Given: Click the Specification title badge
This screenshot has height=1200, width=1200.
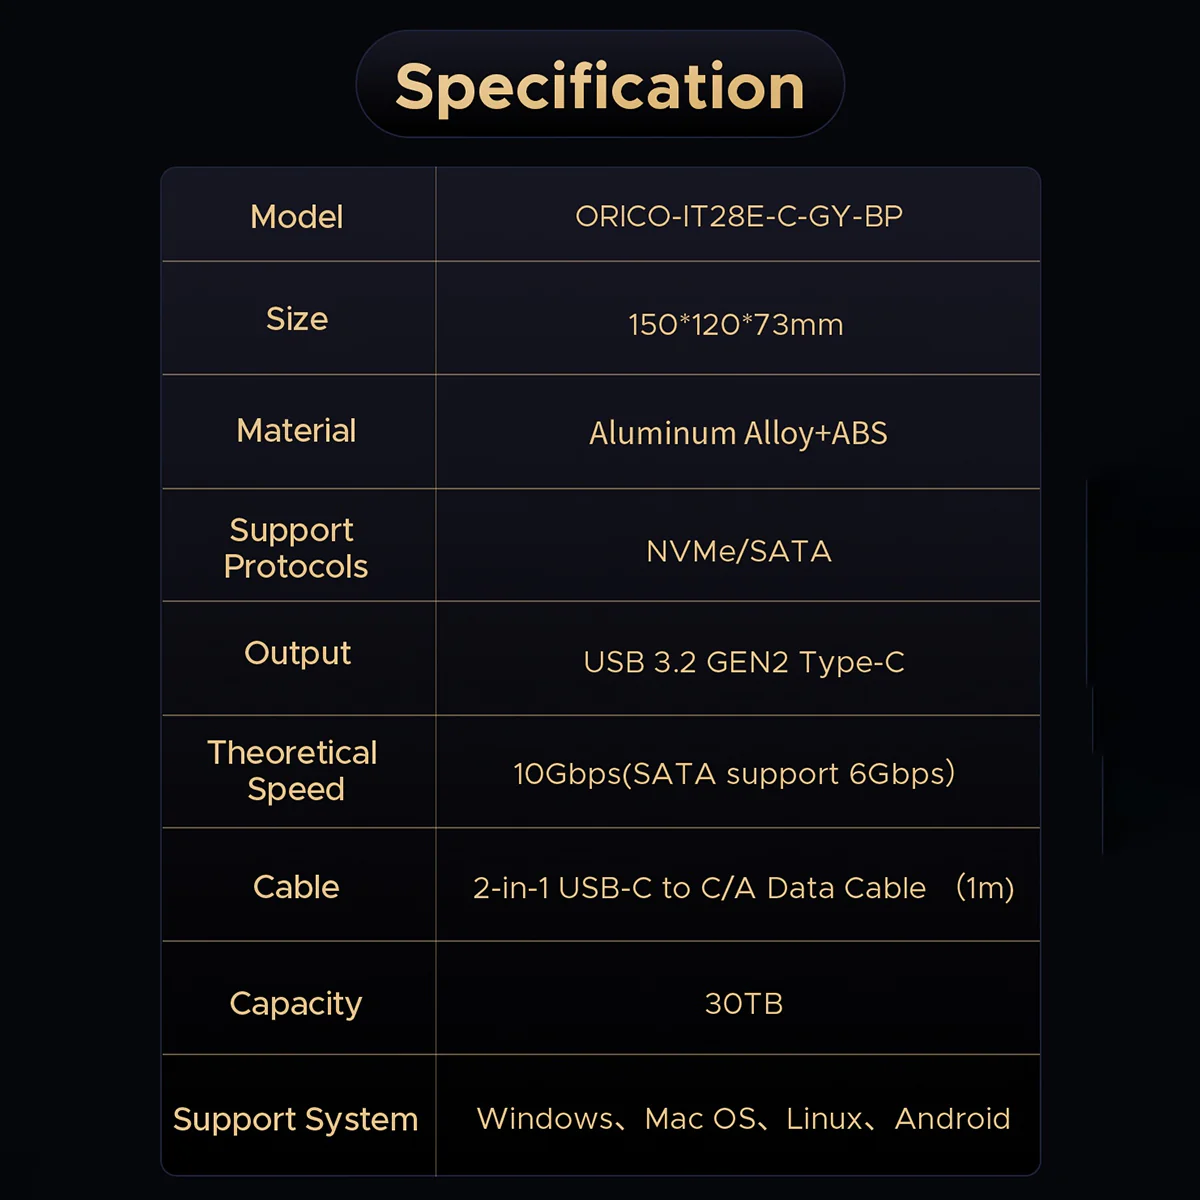Looking at the screenshot, I should 600,84.
